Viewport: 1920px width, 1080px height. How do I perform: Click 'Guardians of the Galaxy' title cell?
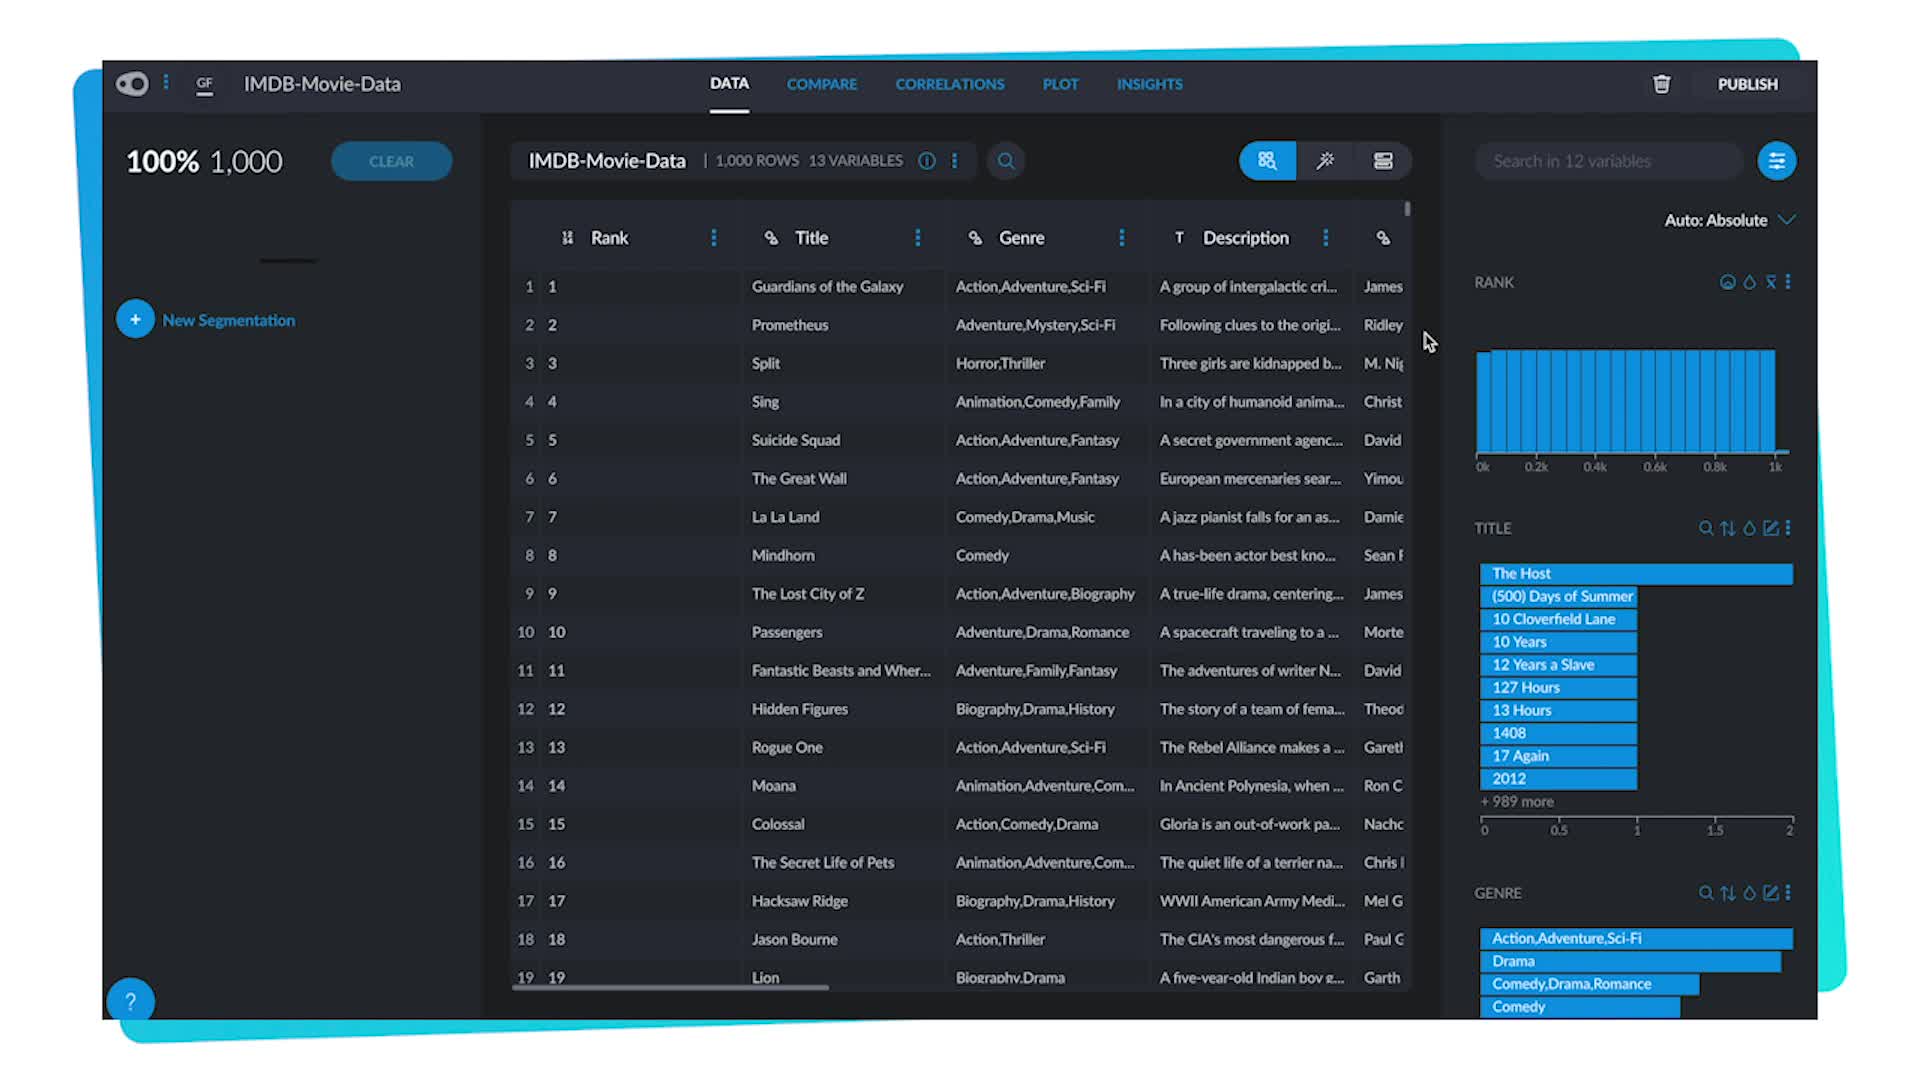(x=827, y=287)
